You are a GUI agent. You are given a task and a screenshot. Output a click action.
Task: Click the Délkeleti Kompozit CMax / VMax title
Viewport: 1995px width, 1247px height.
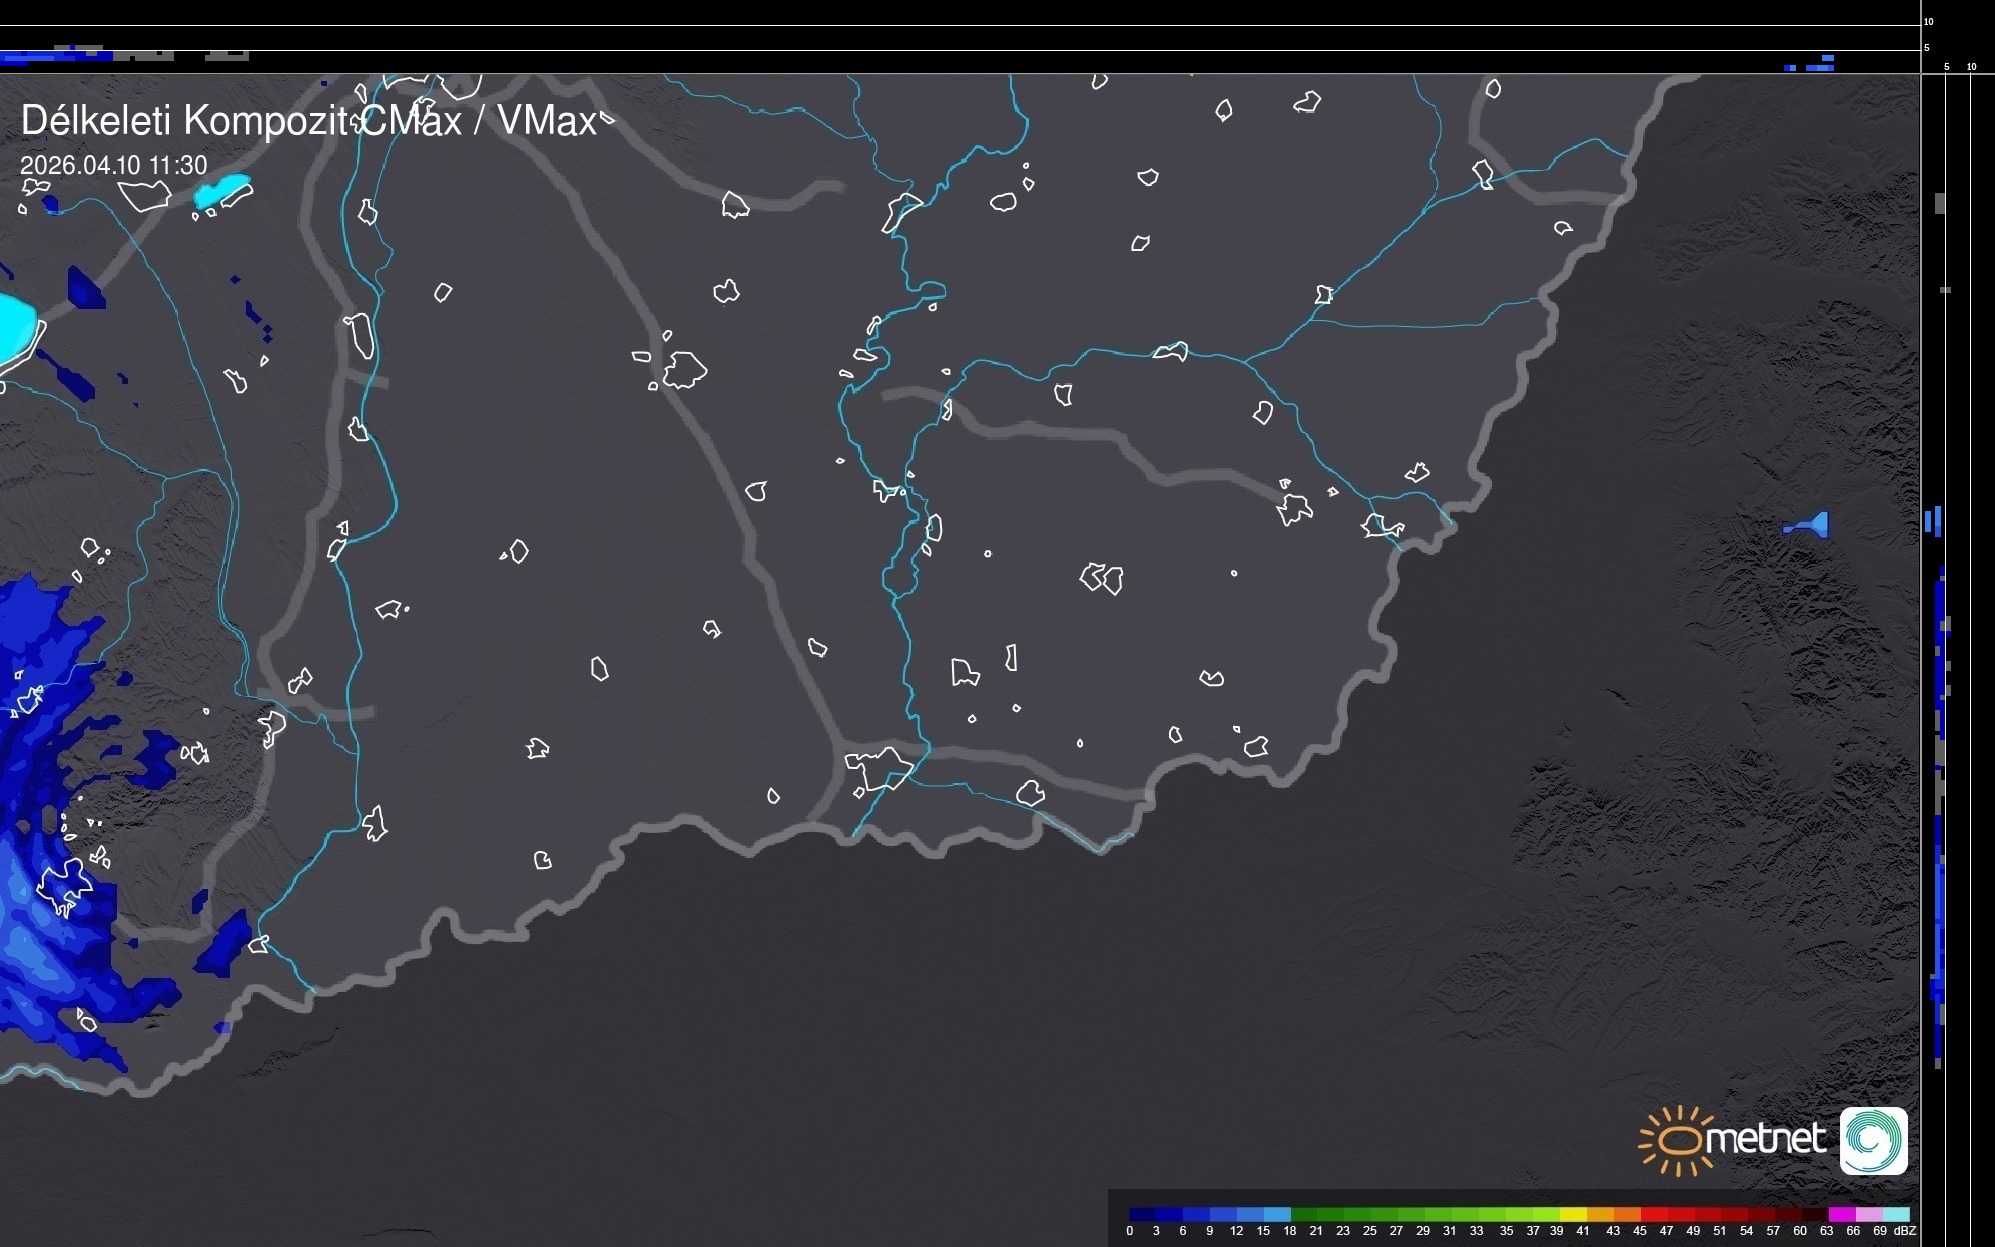tap(308, 121)
